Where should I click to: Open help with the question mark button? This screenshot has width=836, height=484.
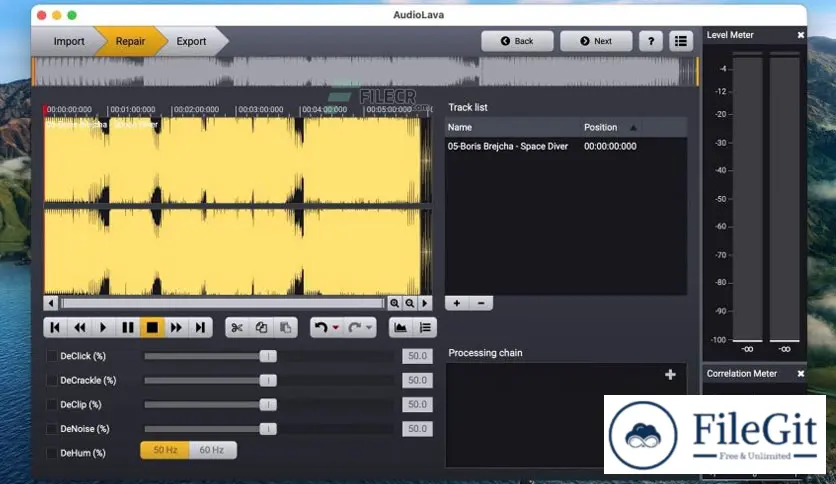(650, 41)
